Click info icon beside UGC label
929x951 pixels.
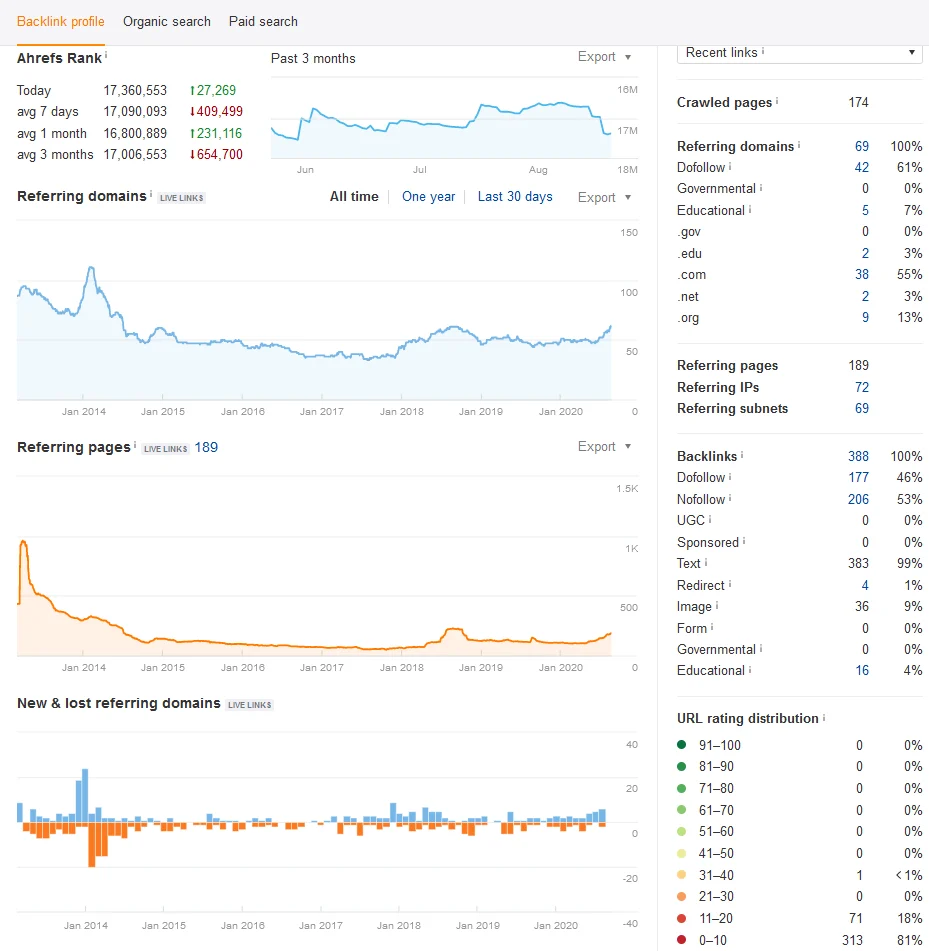tap(709, 519)
